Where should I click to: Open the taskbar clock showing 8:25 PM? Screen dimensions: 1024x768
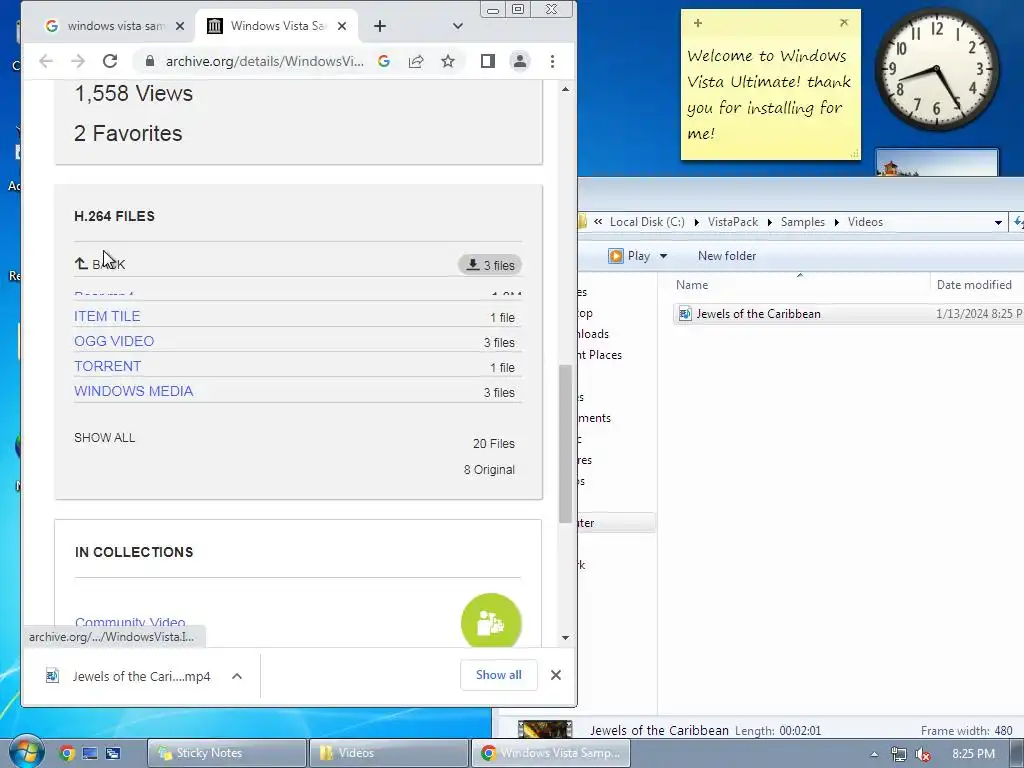coord(973,754)
